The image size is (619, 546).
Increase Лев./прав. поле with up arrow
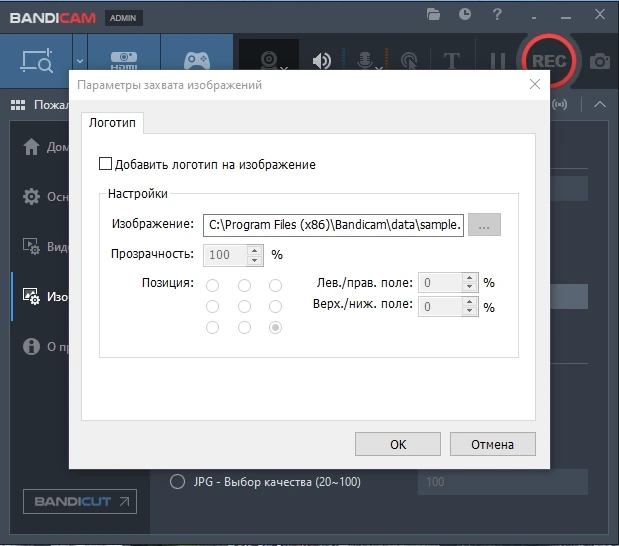(x=469, y=278)
